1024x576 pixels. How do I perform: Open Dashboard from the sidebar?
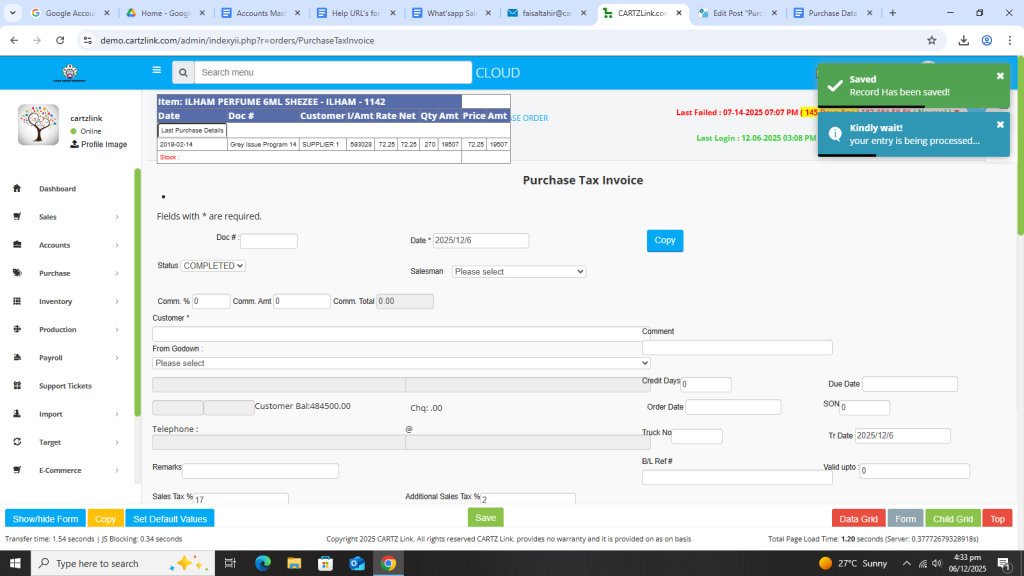57,189
